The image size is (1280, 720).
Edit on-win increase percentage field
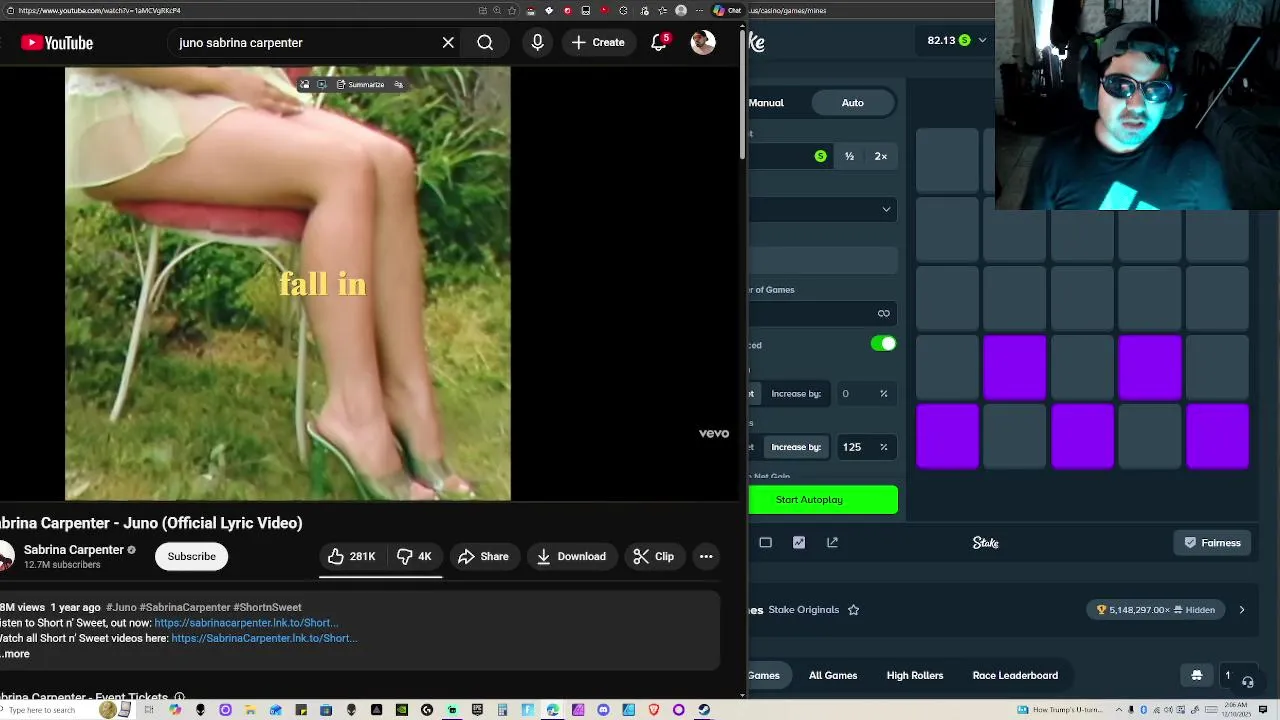(x=865, y=393)
